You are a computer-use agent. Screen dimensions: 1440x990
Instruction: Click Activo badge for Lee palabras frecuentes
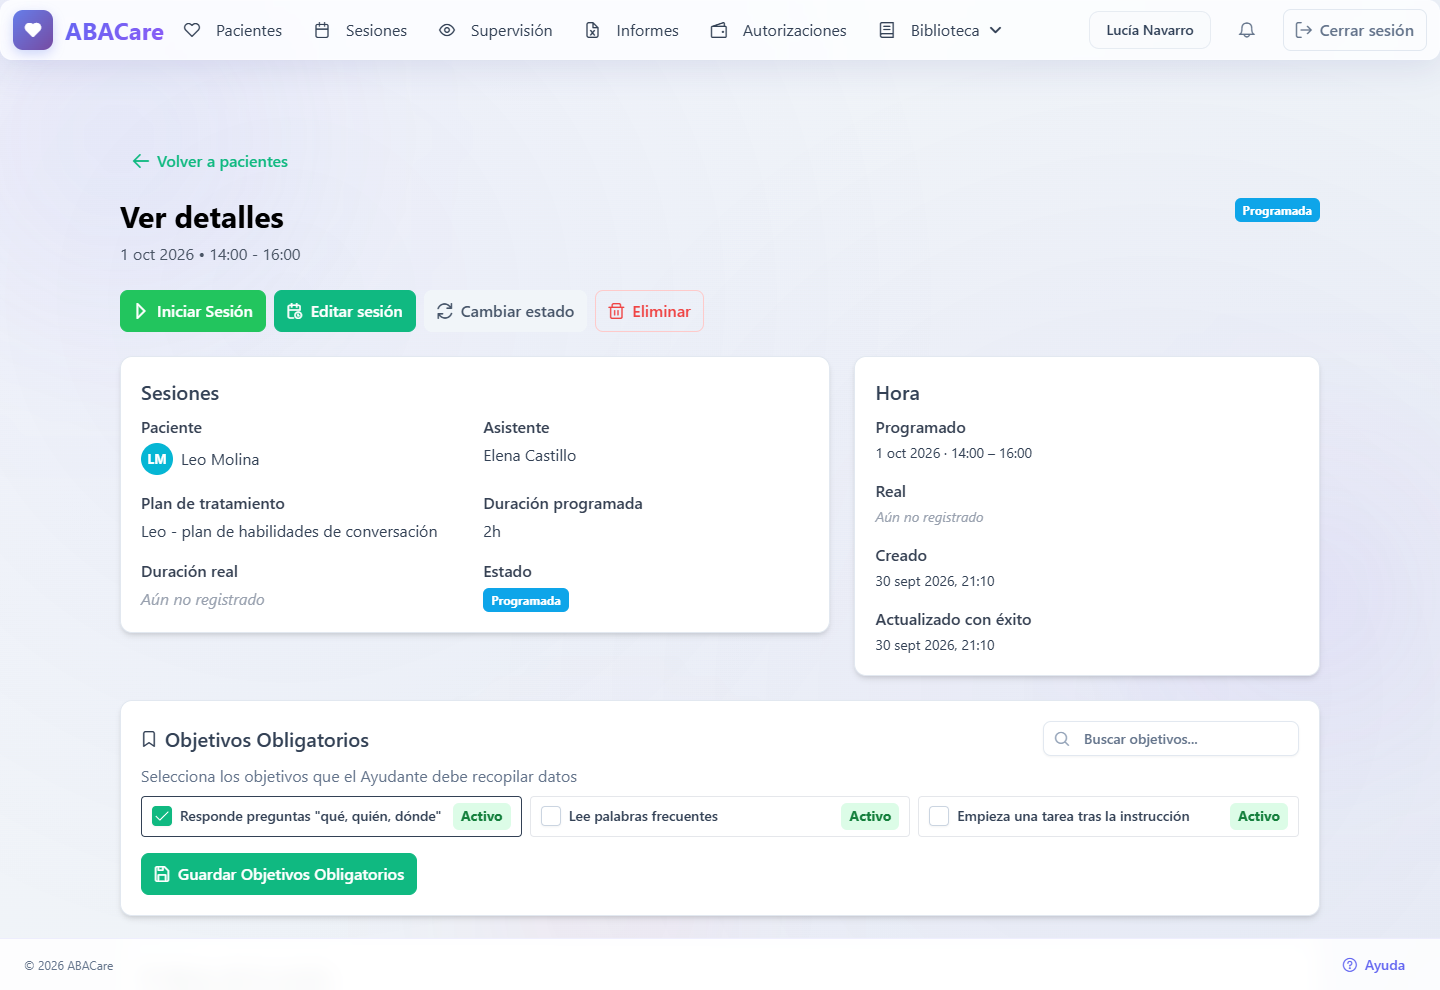pyautogui.click(x=870, y=816)
